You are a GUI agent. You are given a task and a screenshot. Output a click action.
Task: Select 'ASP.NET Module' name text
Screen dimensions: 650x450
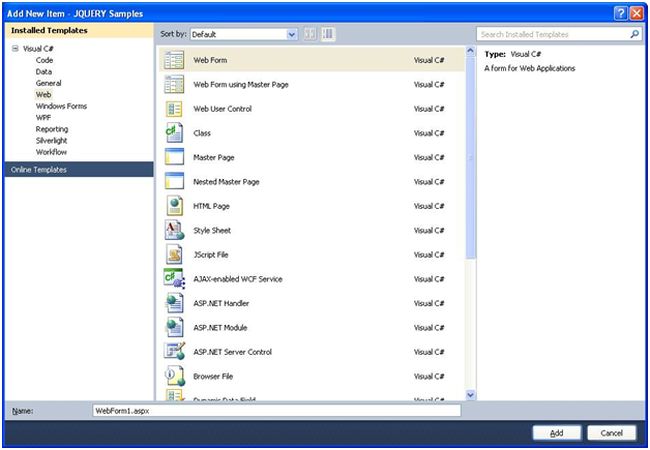(220, 327)
